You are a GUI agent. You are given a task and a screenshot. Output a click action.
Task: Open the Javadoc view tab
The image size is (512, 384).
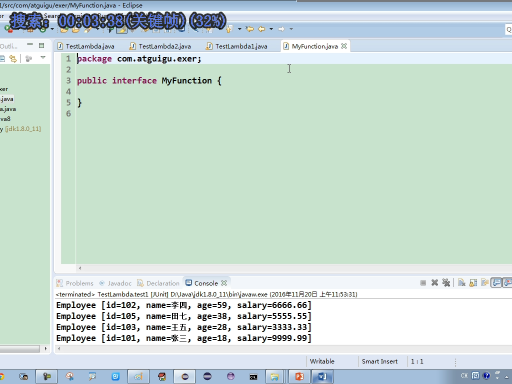coord(115,283)
